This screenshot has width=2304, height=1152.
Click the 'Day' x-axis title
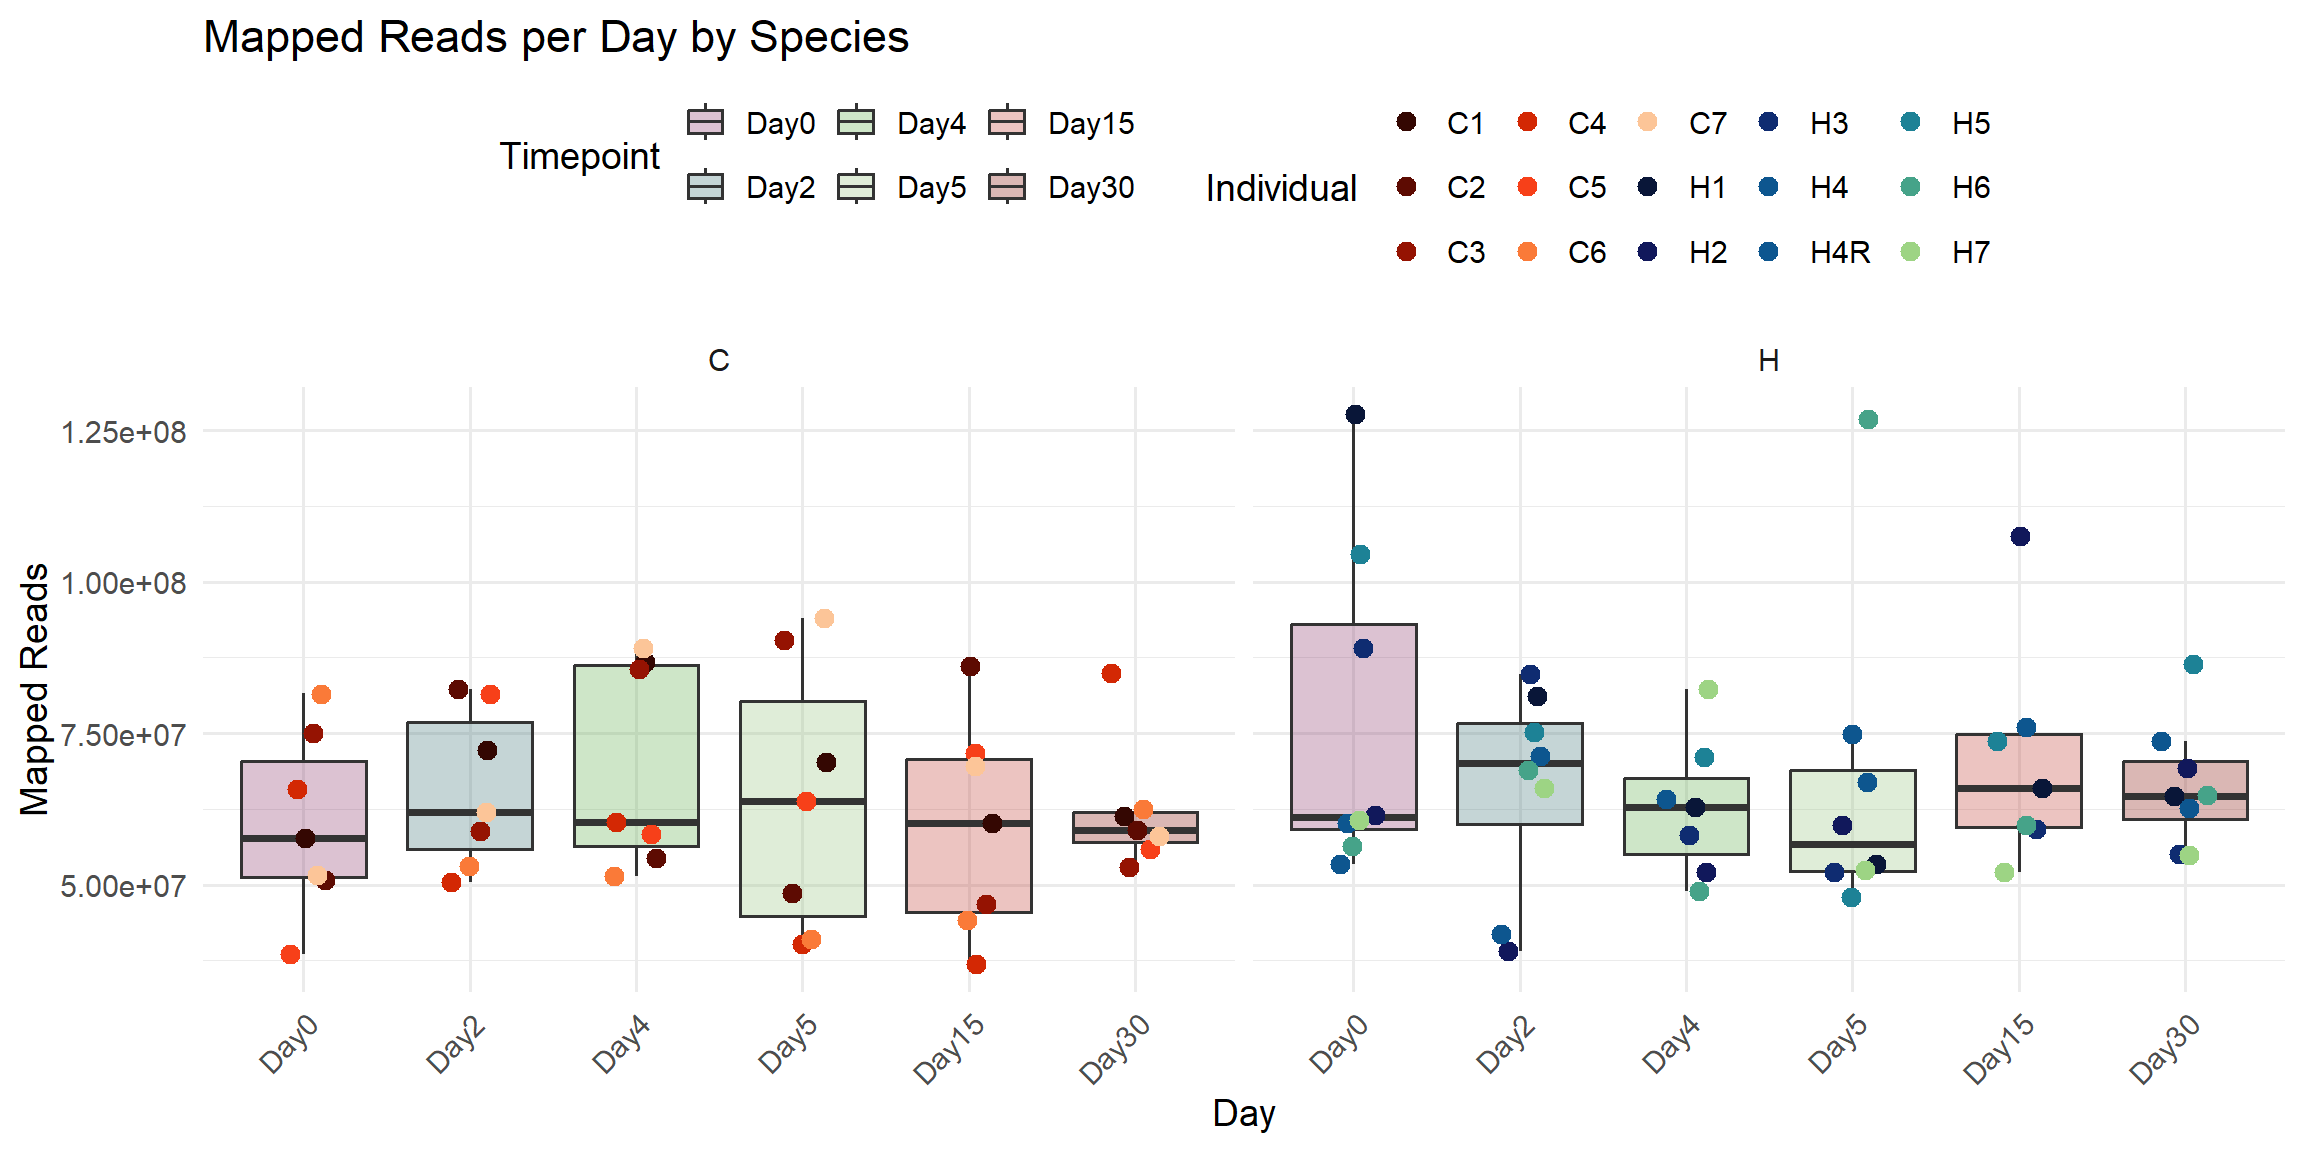coord(1244,1113)
